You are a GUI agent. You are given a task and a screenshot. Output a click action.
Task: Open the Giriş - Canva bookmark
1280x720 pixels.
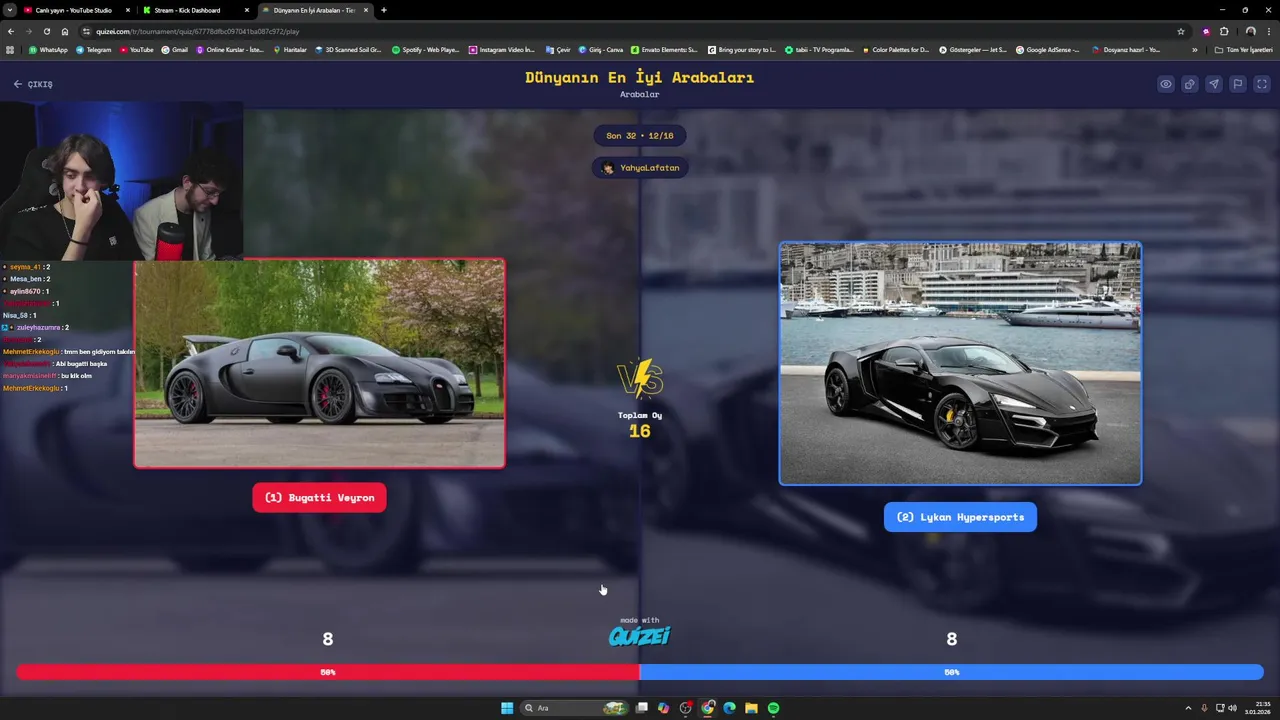tap(601, 50)
